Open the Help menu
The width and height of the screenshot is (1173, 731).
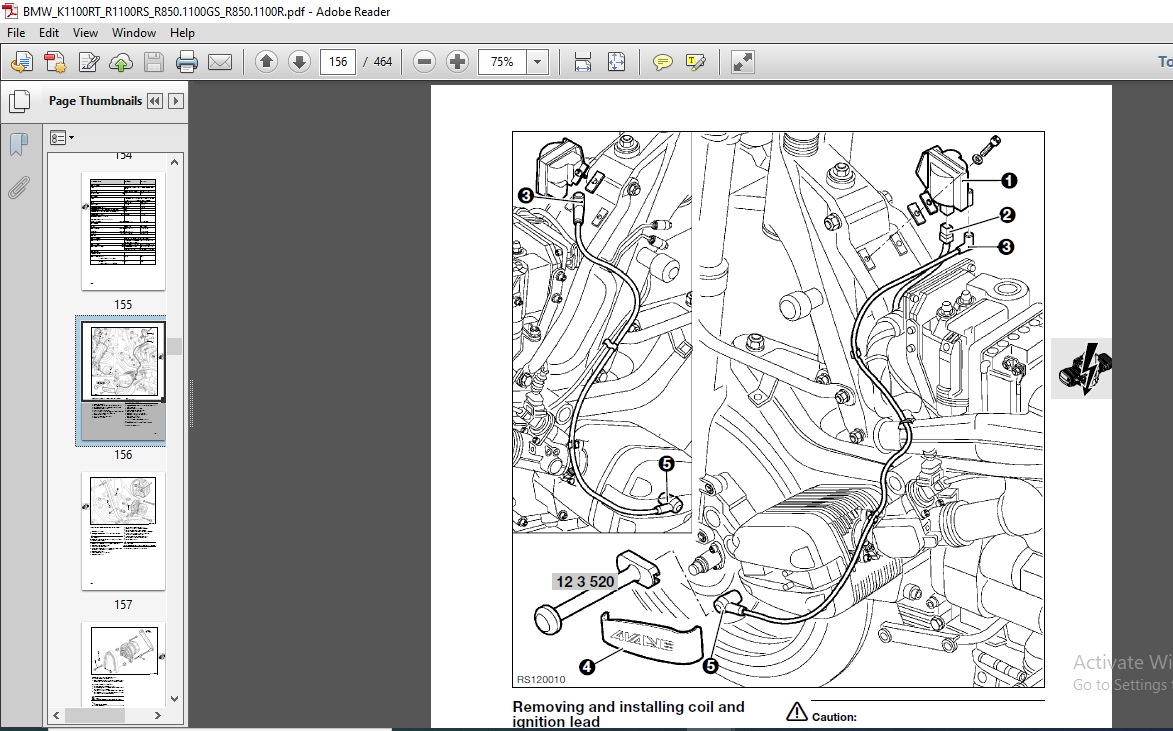coord(182,33)
